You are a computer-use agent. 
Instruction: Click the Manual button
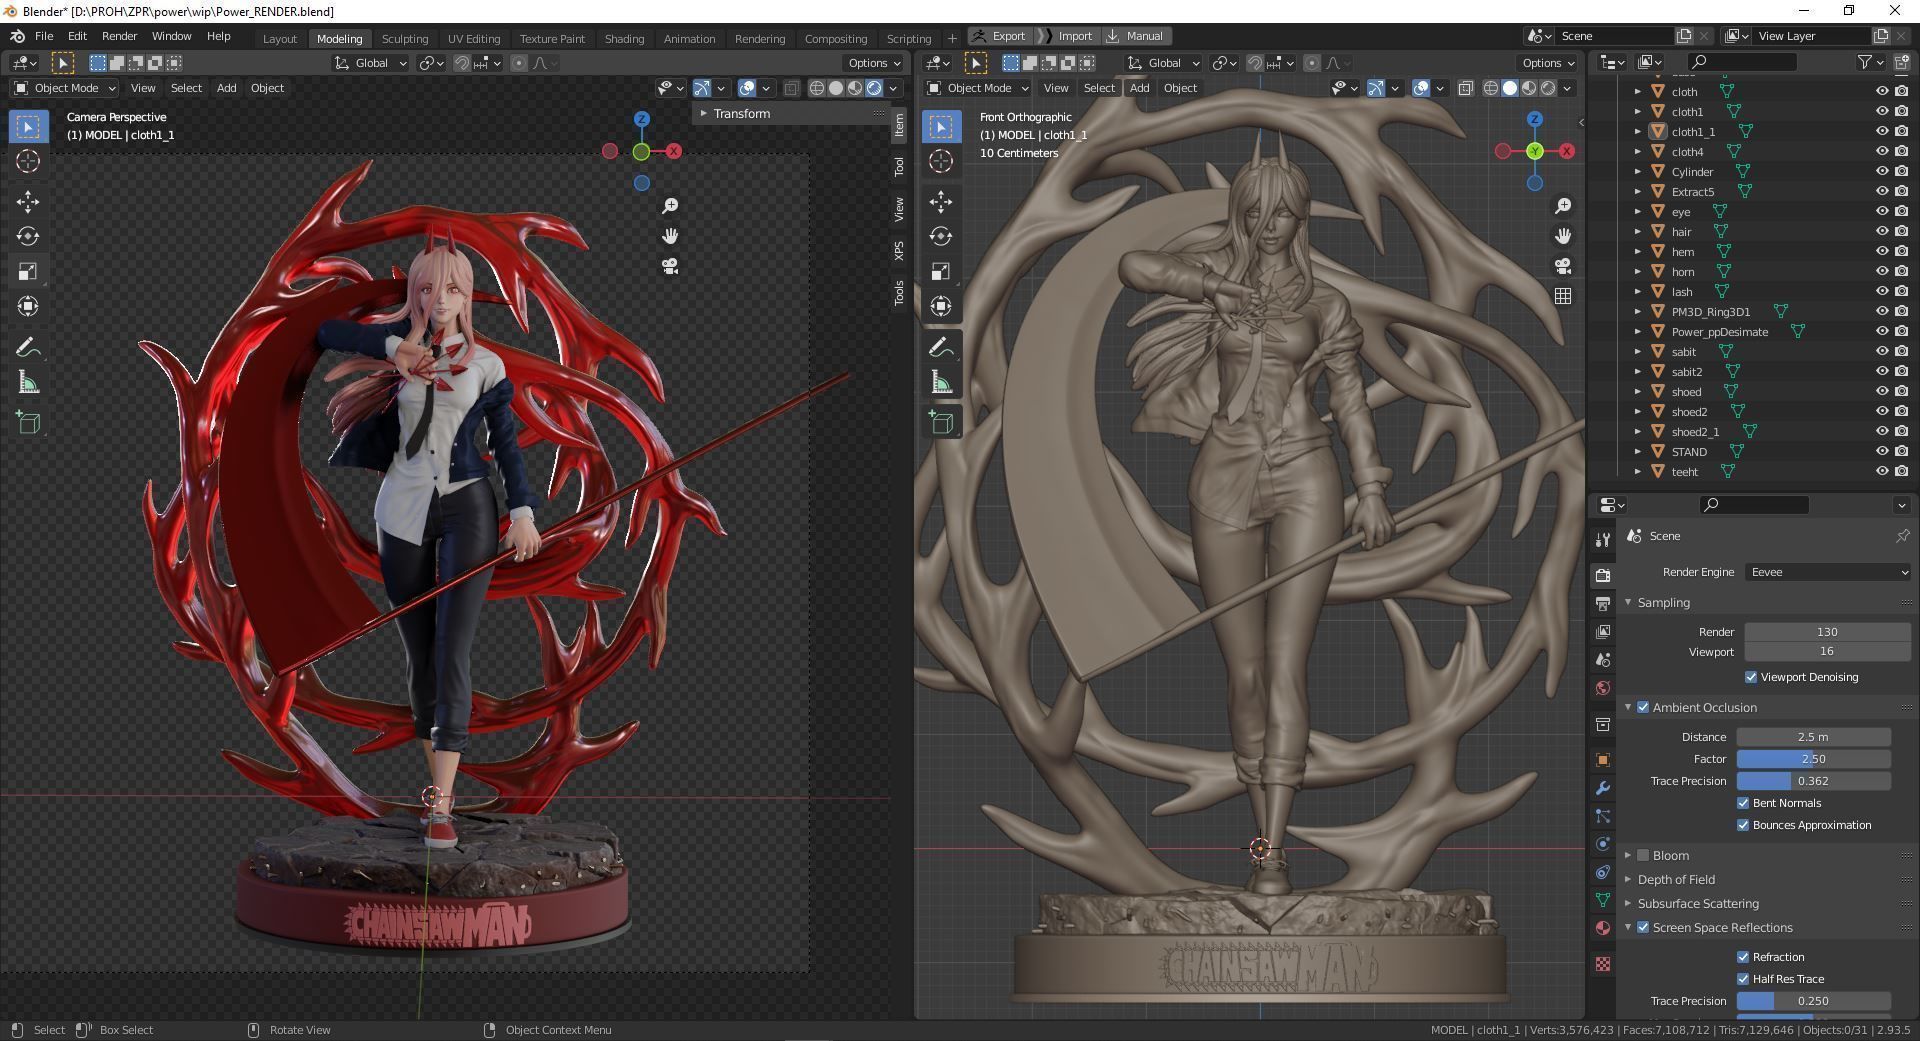click(1135, 36)
